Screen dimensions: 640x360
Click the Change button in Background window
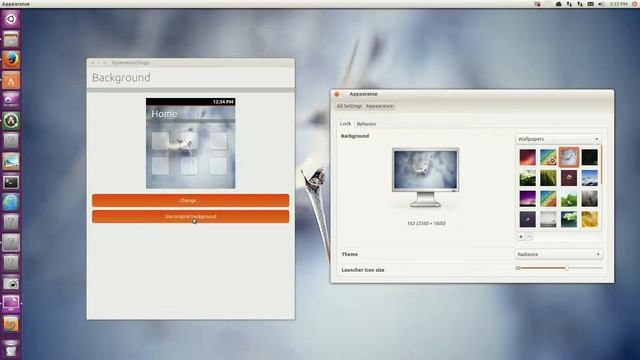coord(191,200)
